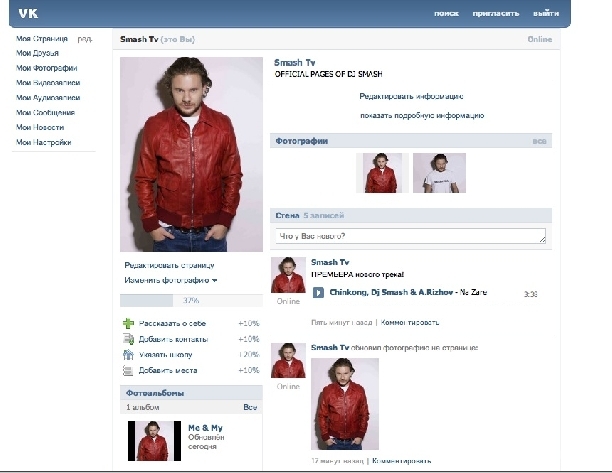Click Добавить контакты link
Image resolution: width=612 pixels, height=473 pixels.
tap(173, 339)
